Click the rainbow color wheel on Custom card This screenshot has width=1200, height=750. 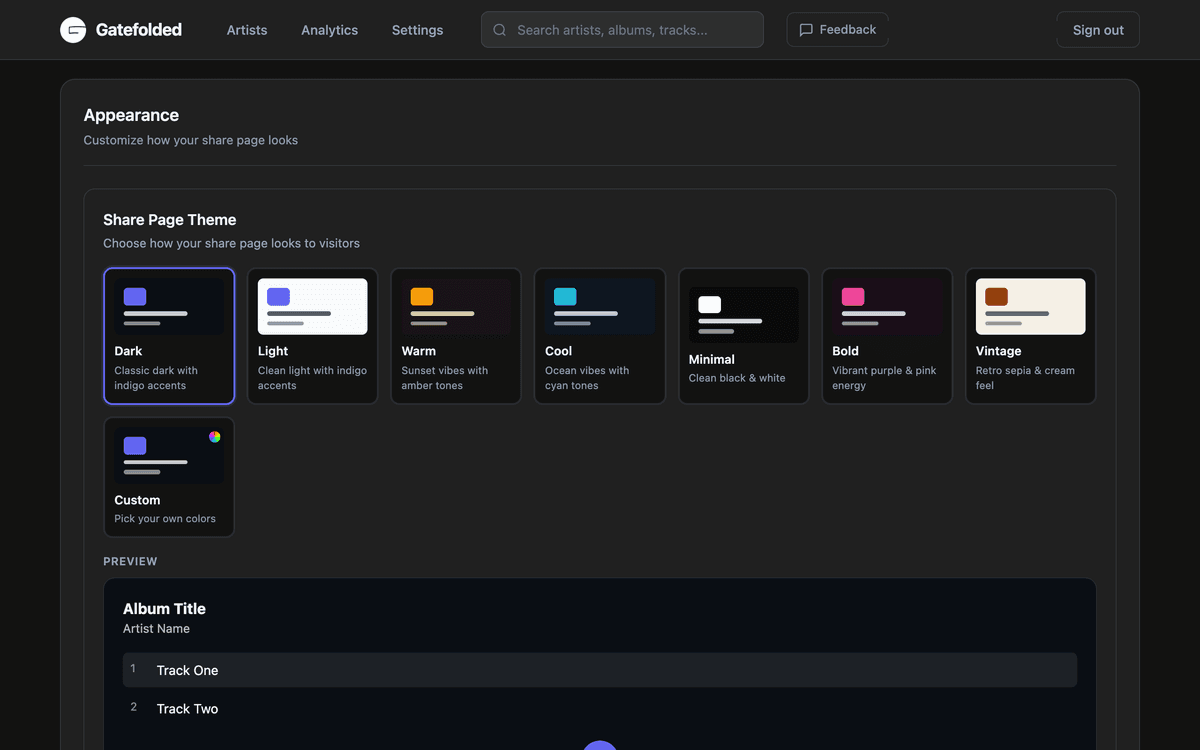point(215,437)
